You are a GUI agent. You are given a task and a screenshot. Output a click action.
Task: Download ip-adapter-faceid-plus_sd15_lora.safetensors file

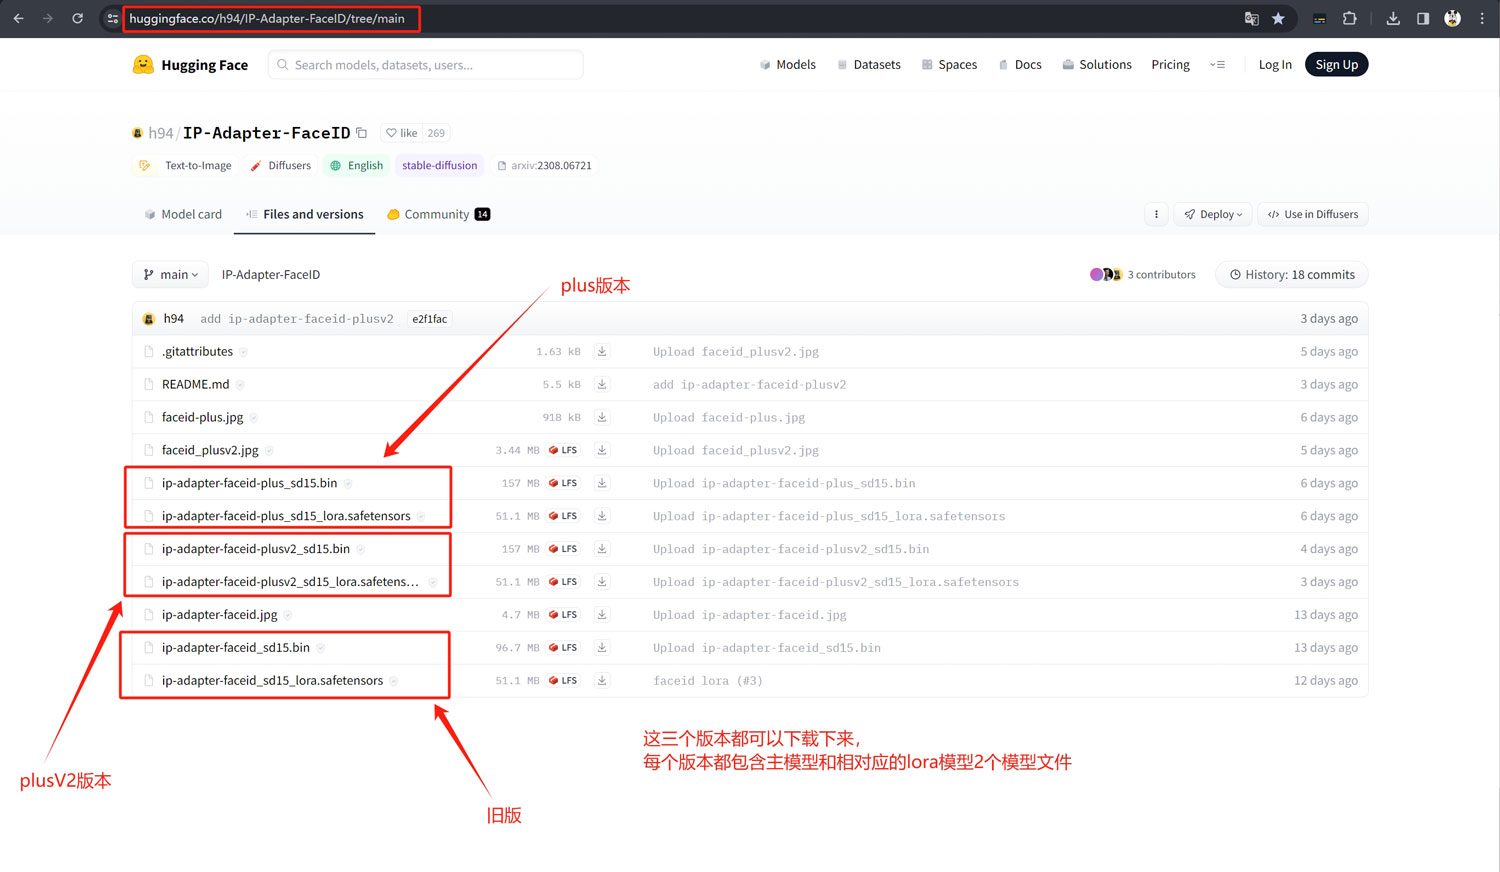tap(602, 516)
